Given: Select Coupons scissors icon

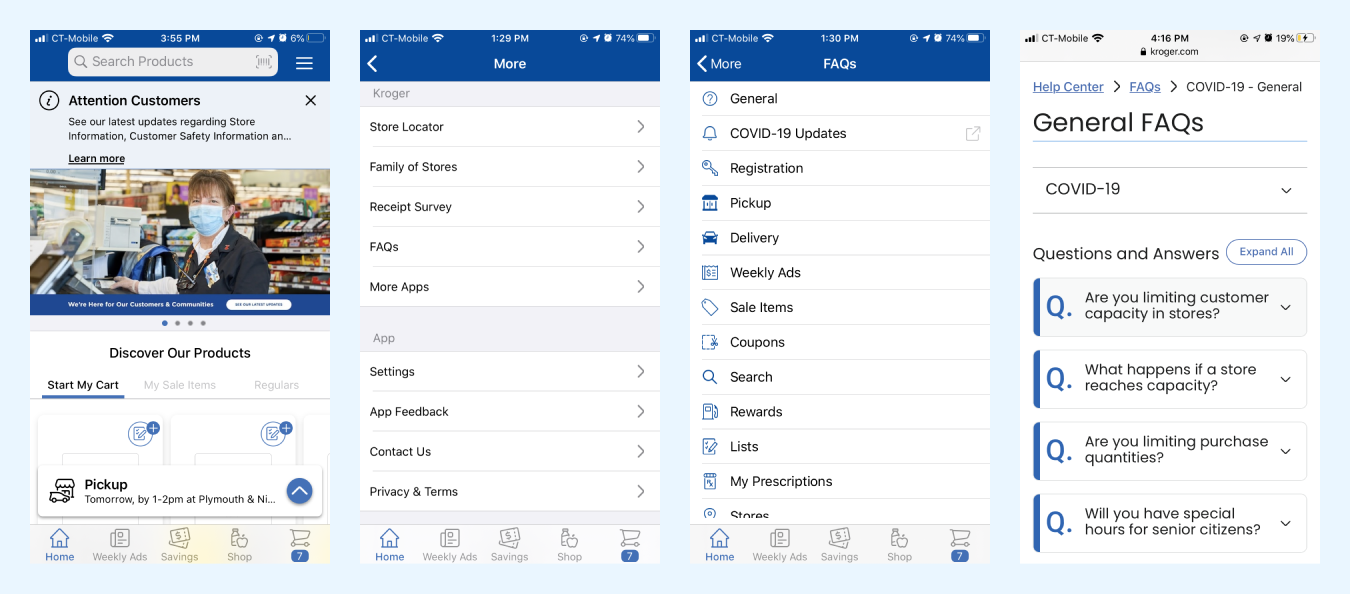Looking at the screenshot, I should pyautogui.click(x=710, y=342).
